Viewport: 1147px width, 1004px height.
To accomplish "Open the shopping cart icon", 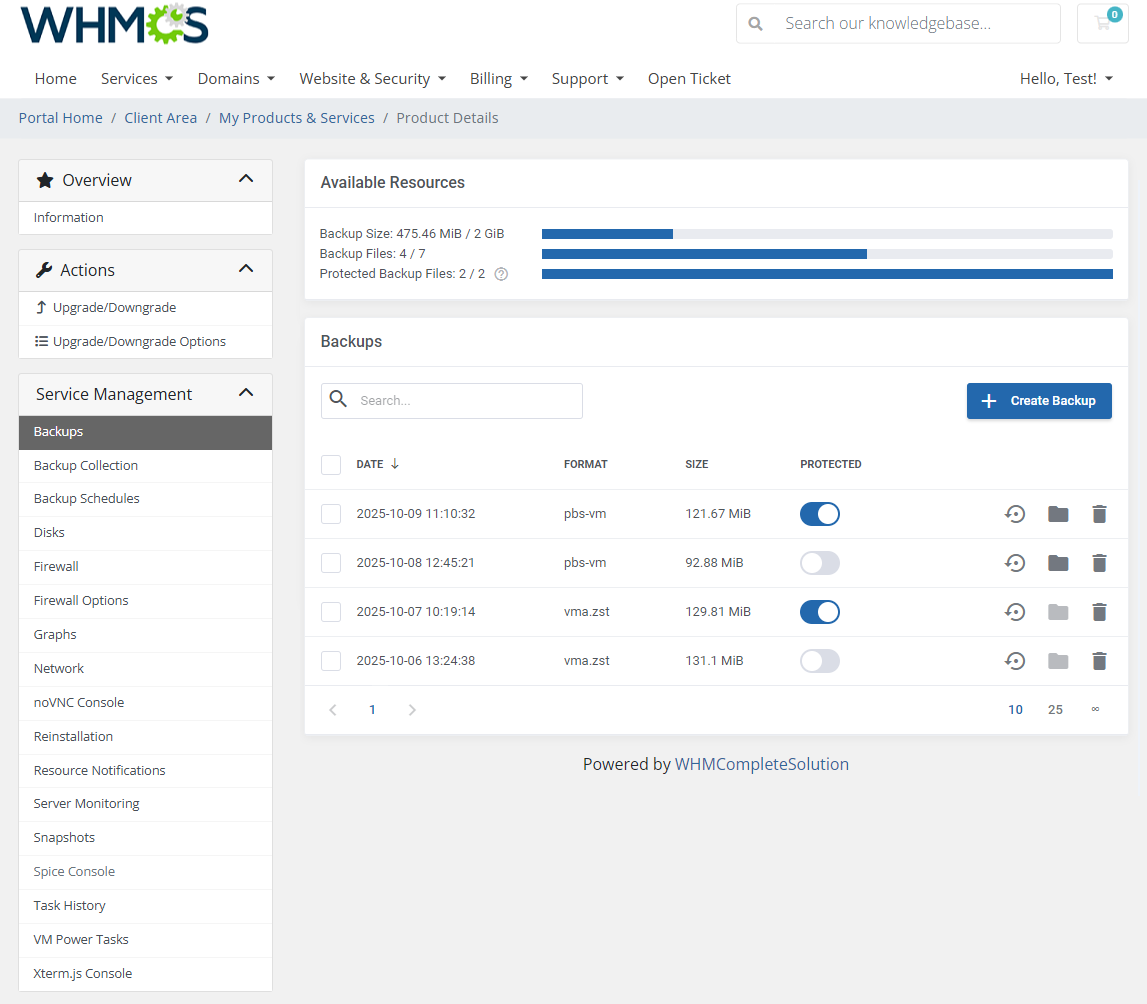I will (1102, 23).
